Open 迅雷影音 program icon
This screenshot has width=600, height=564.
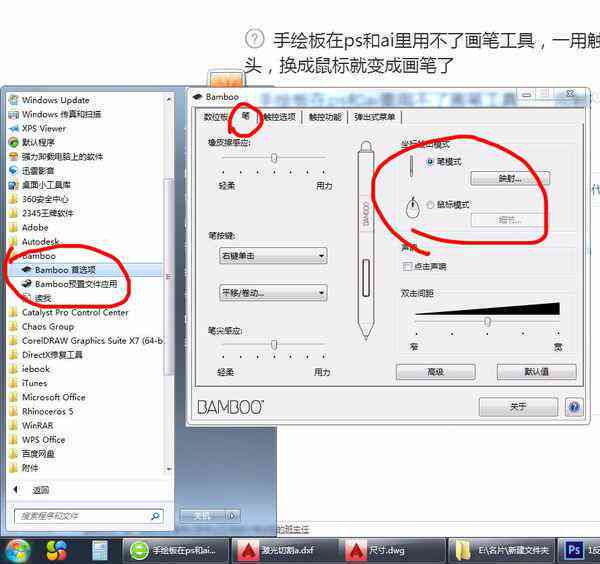tap(13, 171)
